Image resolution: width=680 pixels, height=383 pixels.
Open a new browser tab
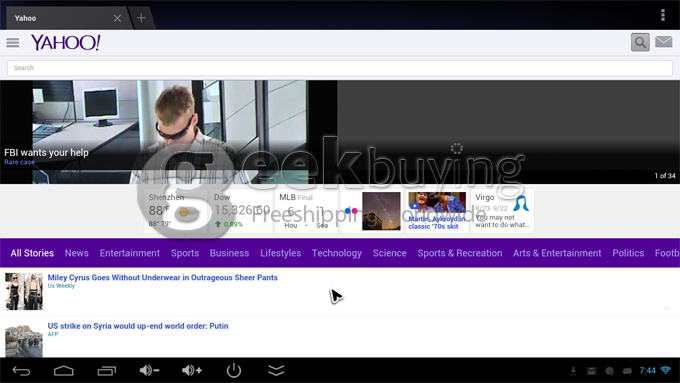click(141, 18)
